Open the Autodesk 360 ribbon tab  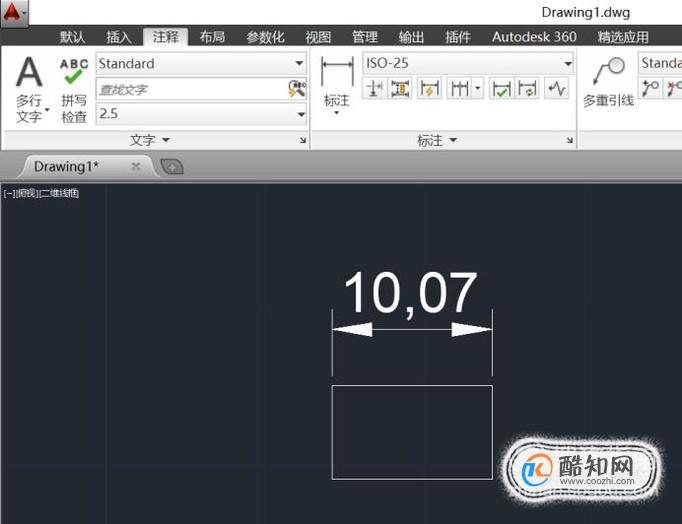point(535,37)
